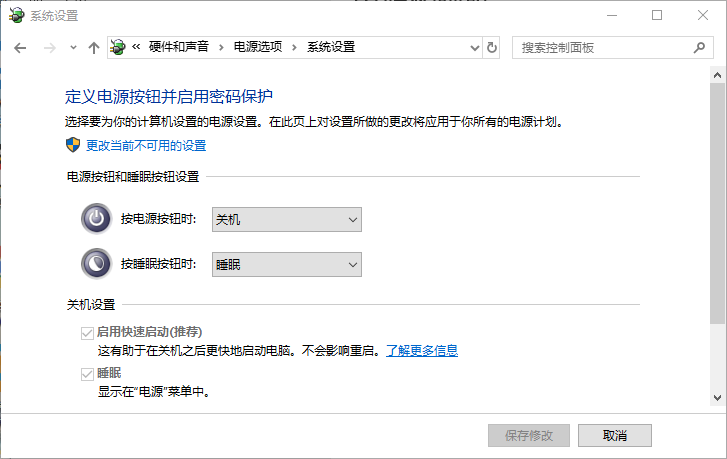Expand the address bar history dropdown

tap(474, 47)
